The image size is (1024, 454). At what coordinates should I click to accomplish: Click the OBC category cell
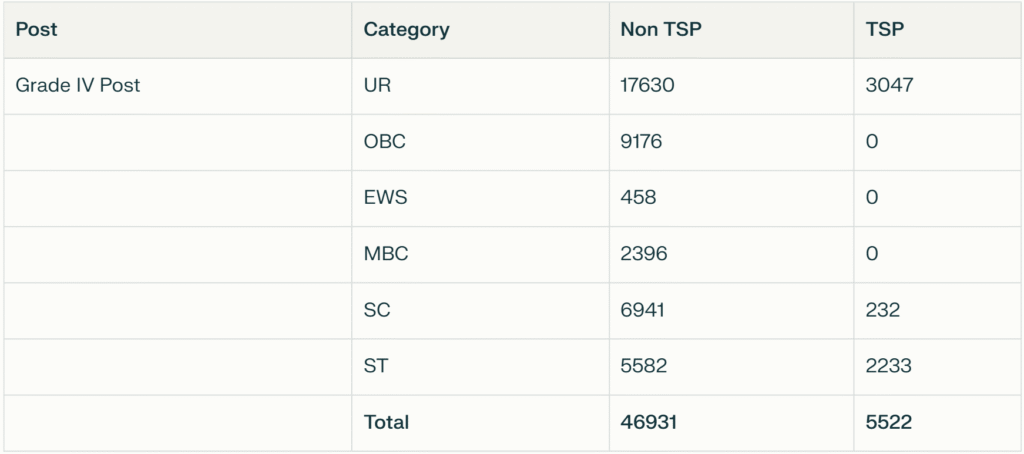pos(384,141)
